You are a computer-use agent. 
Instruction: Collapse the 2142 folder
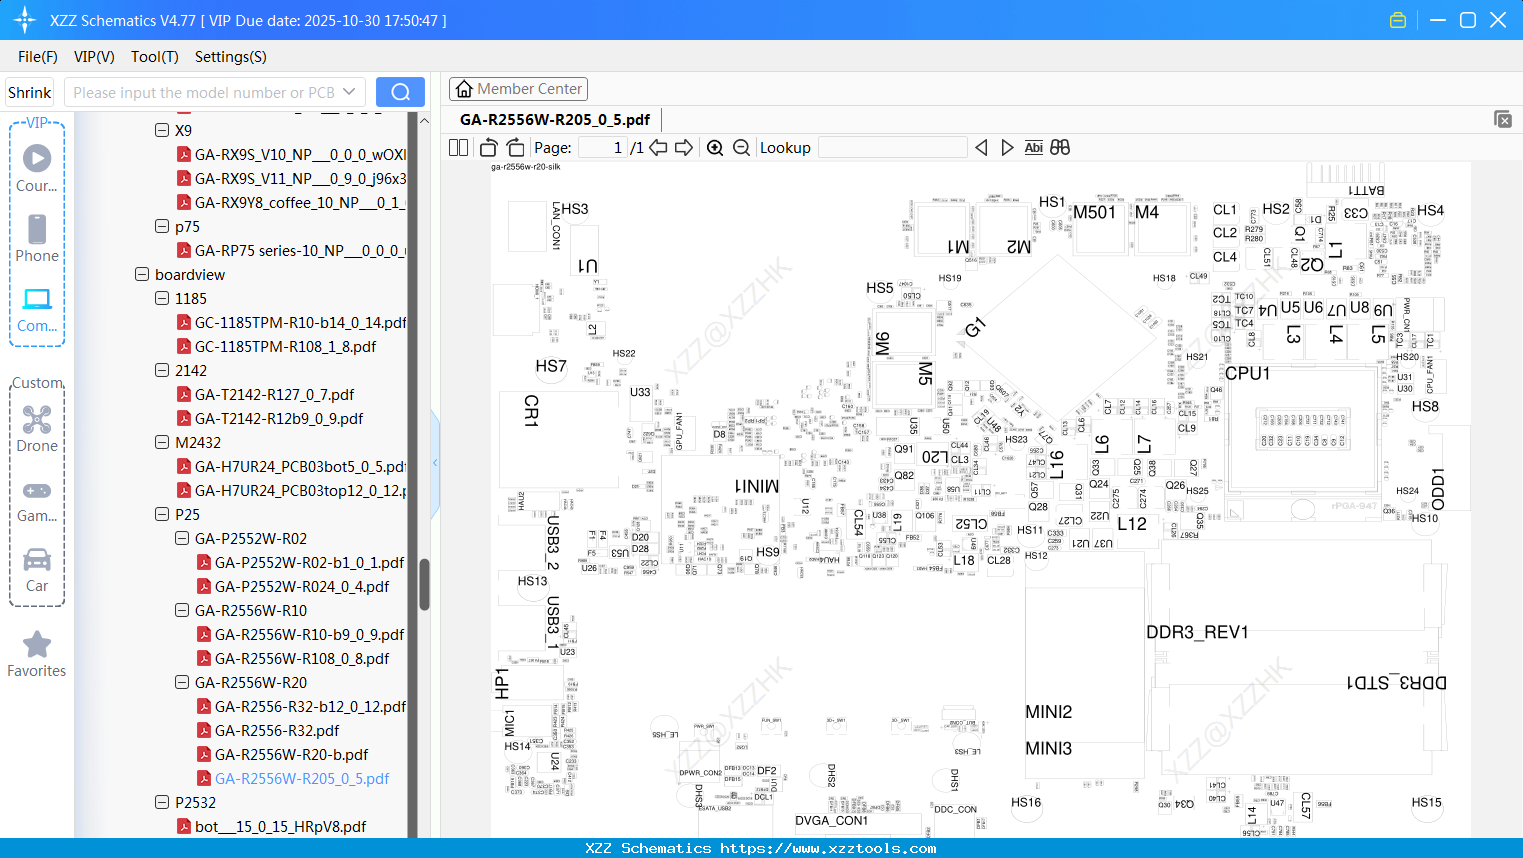click(162, 370)
